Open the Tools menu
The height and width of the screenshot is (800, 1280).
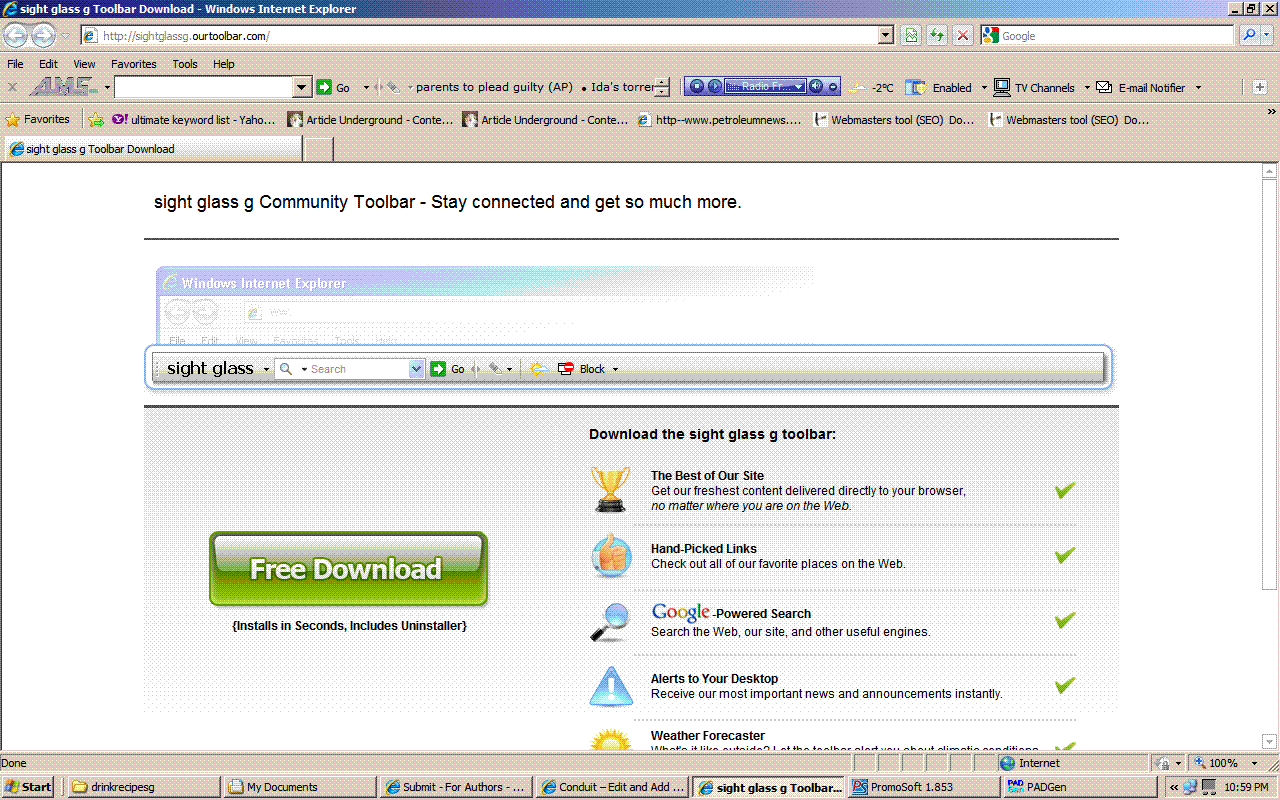click(x=185, y=64)
